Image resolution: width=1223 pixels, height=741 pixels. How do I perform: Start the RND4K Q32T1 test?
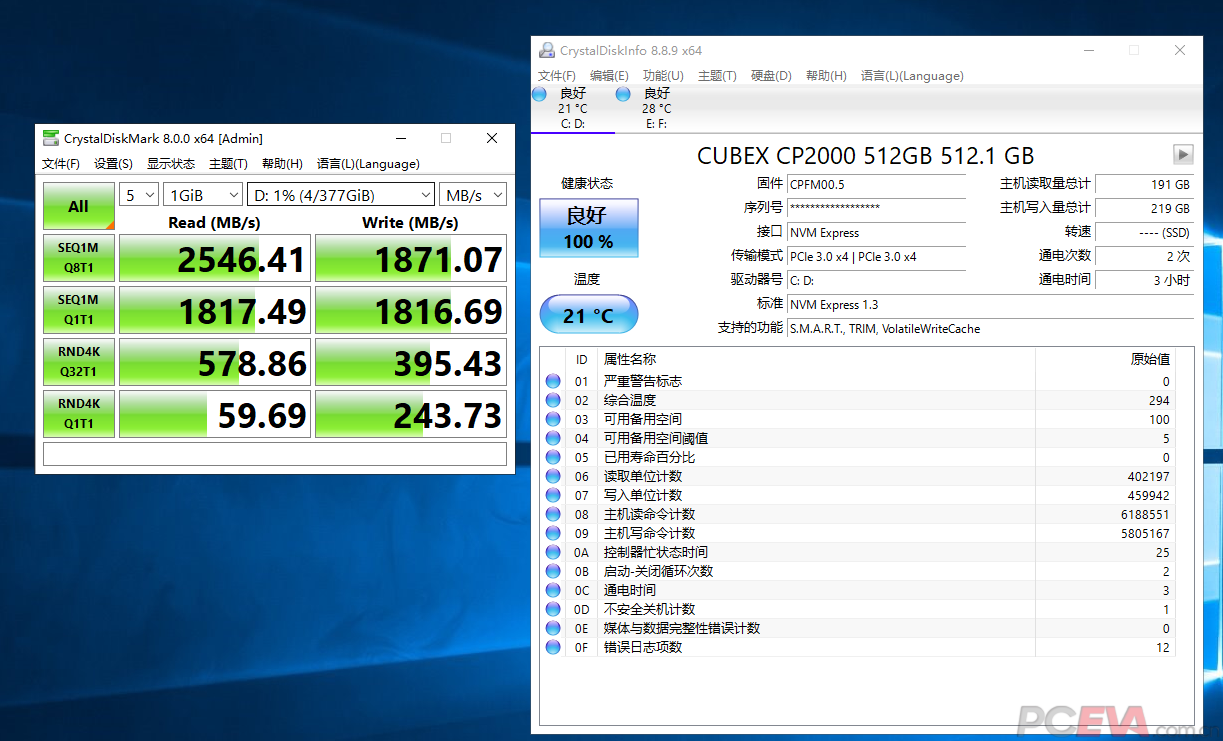(79, 362)
